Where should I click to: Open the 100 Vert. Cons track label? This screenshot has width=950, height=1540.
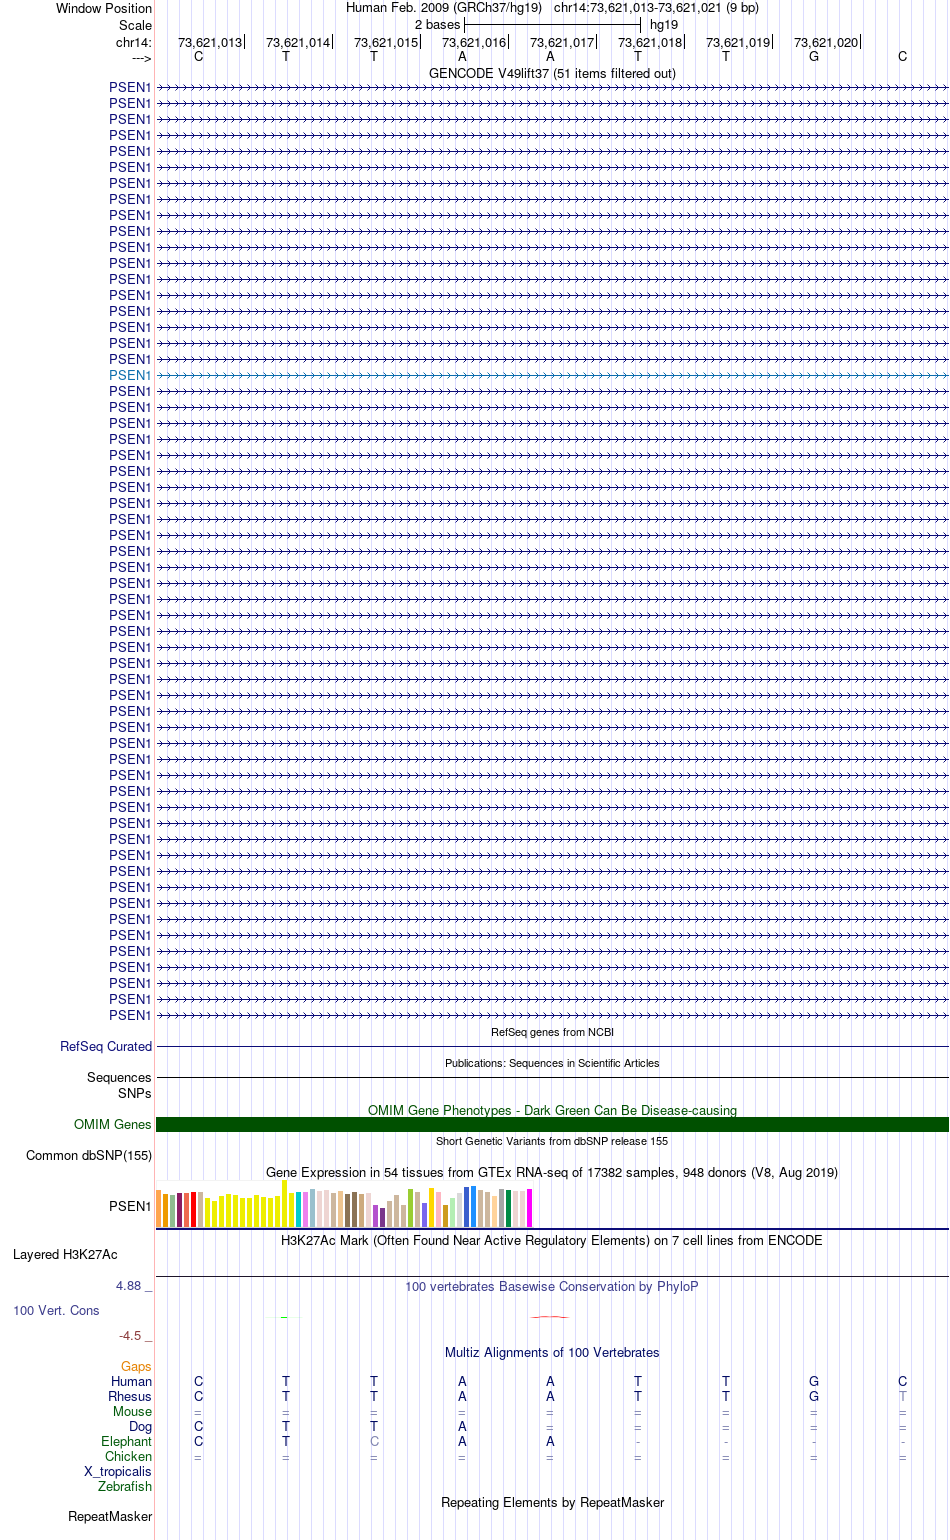pyautogui.click(x=56, y=1310)
